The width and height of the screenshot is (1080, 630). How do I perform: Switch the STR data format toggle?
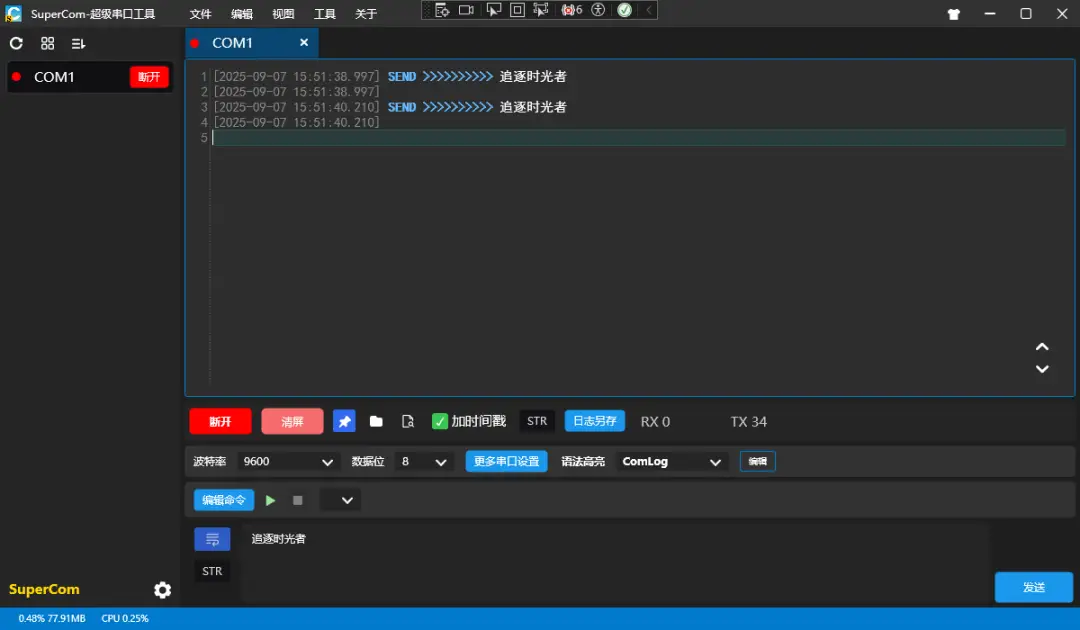pyautogui.click(x=536, y=421)
